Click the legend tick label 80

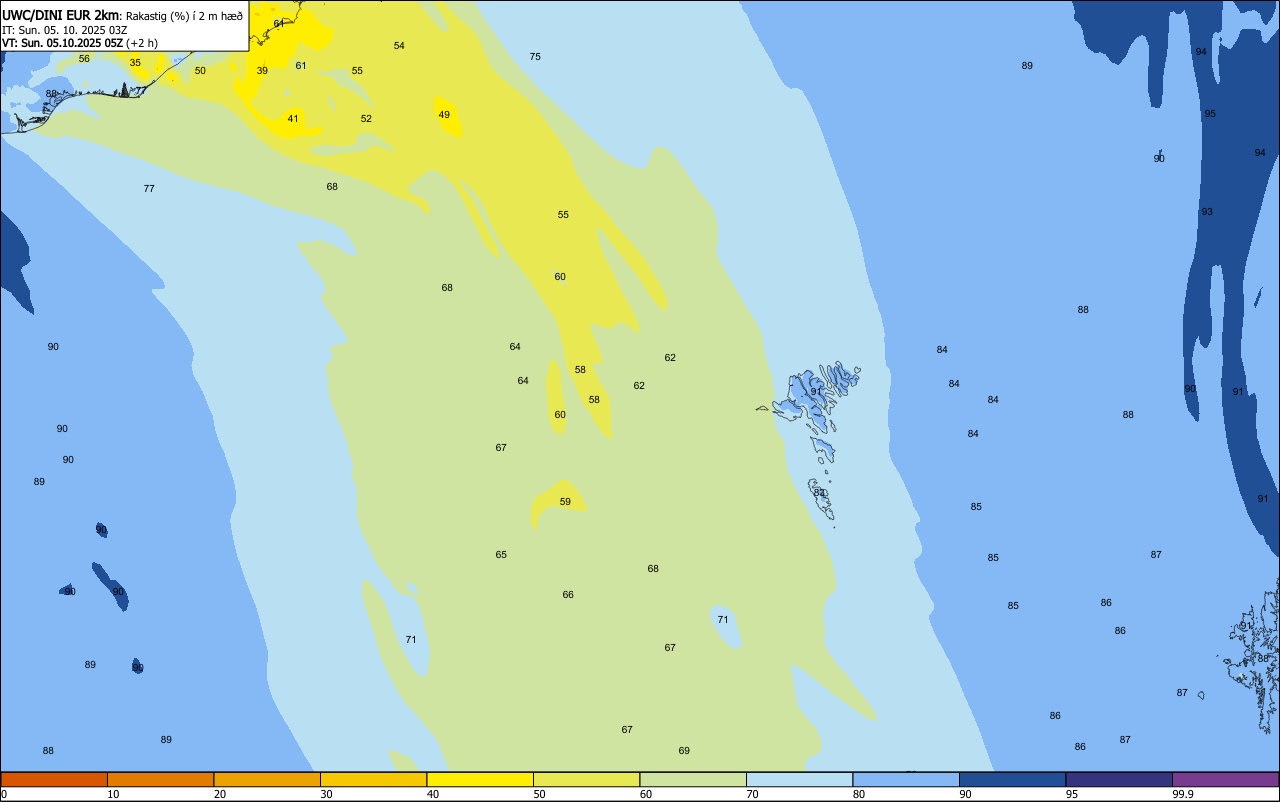pyautogui.click(x=859, y=794)
